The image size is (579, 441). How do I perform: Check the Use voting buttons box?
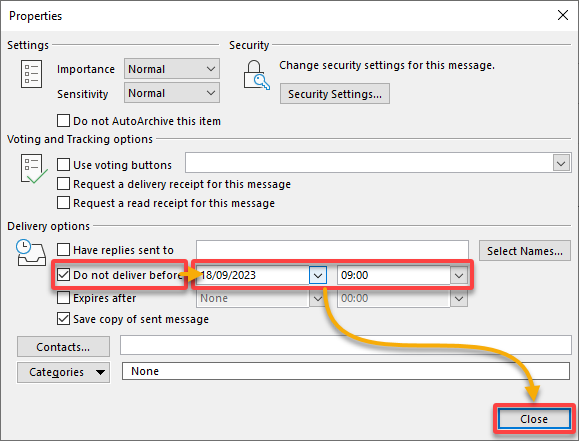pyautogui.click(x=63, y=164)
